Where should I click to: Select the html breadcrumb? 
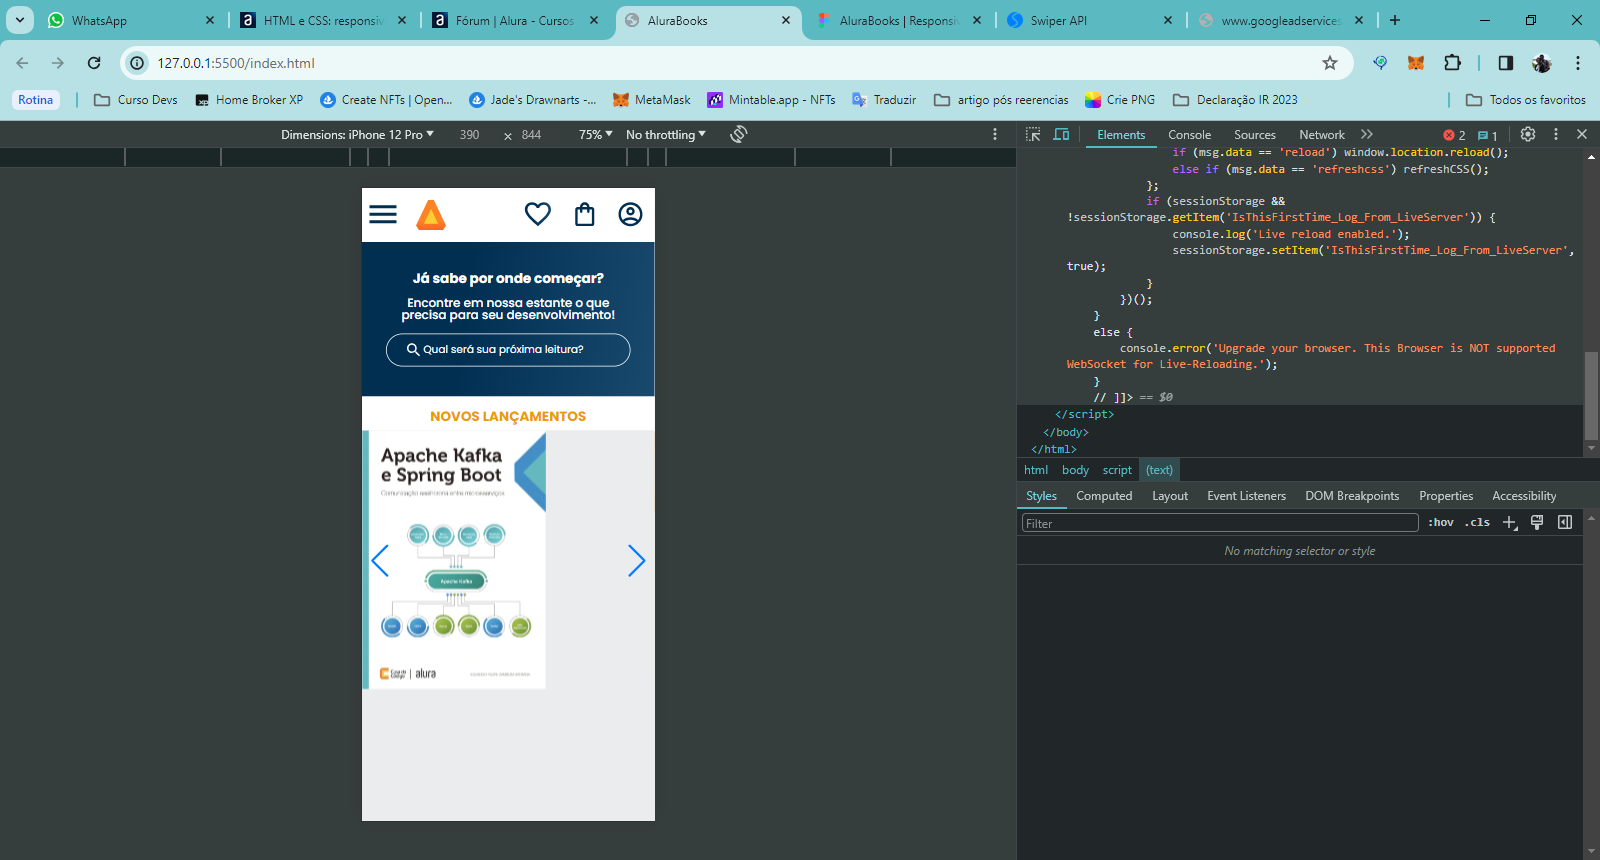click(1036, 470)
